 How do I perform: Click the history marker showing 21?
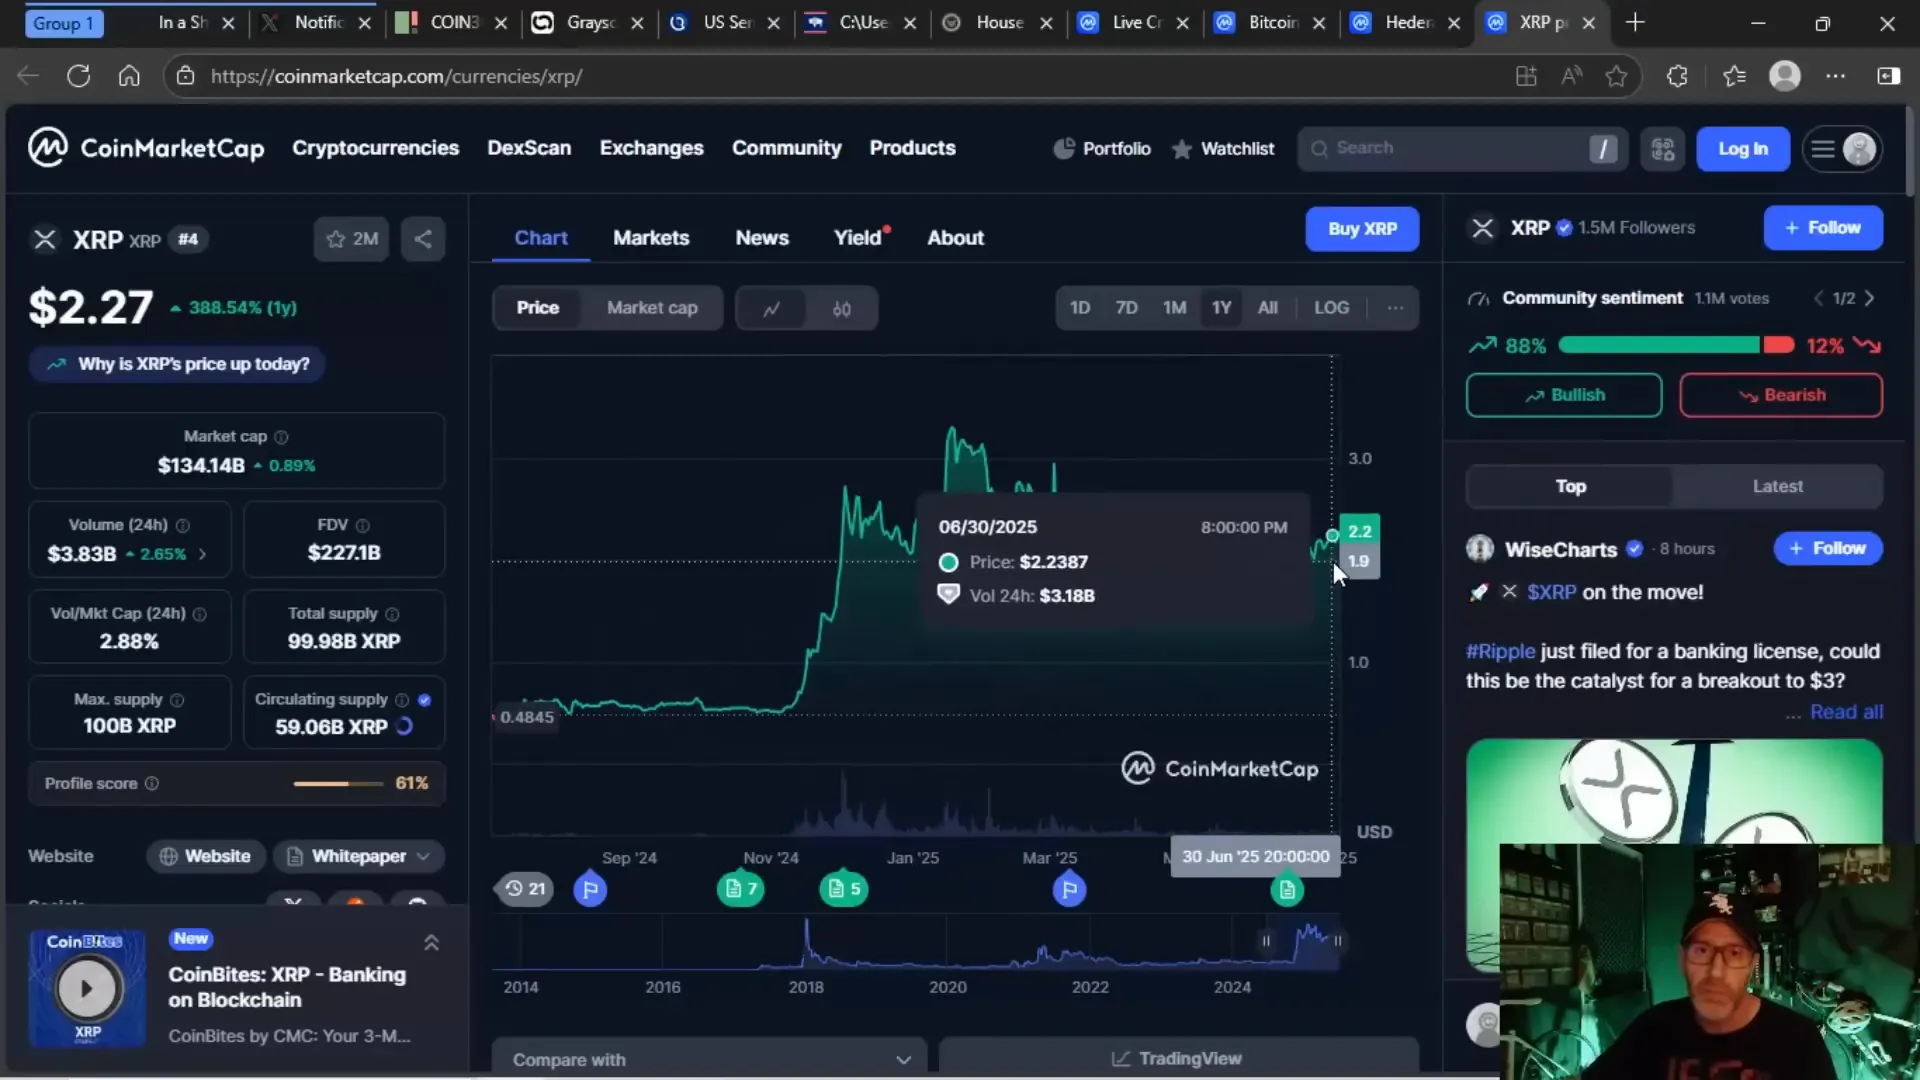coord(525,889)
